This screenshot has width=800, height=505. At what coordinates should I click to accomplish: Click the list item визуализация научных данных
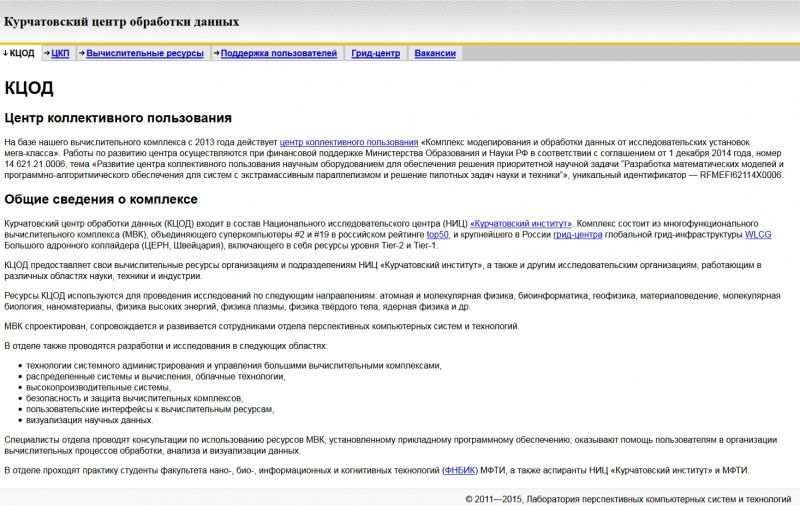pyautogui.click(x=90, y=420)
